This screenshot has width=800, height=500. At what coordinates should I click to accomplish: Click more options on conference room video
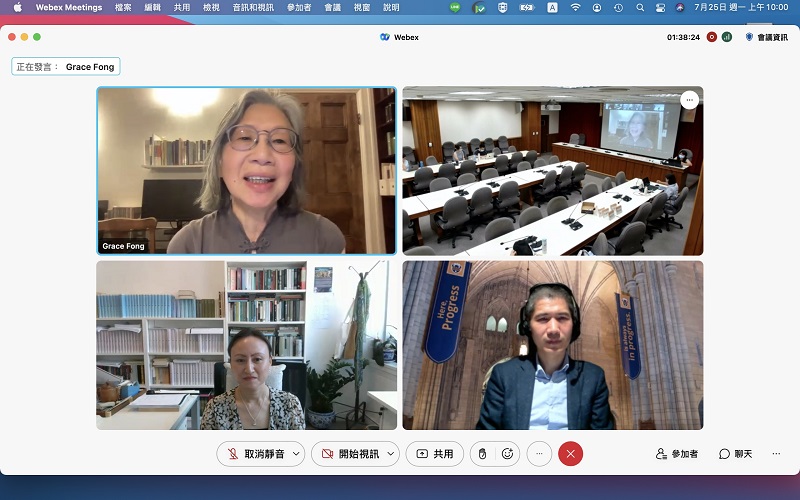(x=688, y=99)
